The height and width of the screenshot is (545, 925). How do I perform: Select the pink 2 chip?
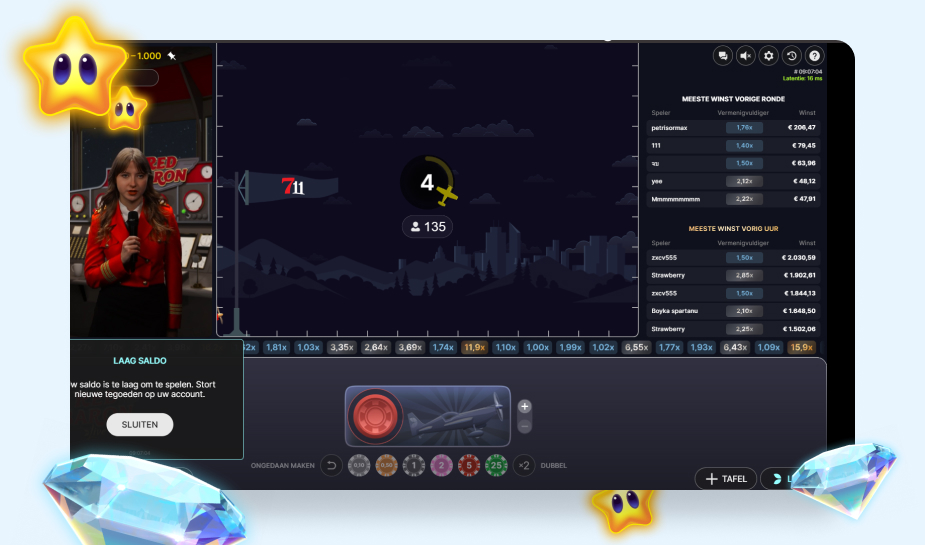(441, 465)
